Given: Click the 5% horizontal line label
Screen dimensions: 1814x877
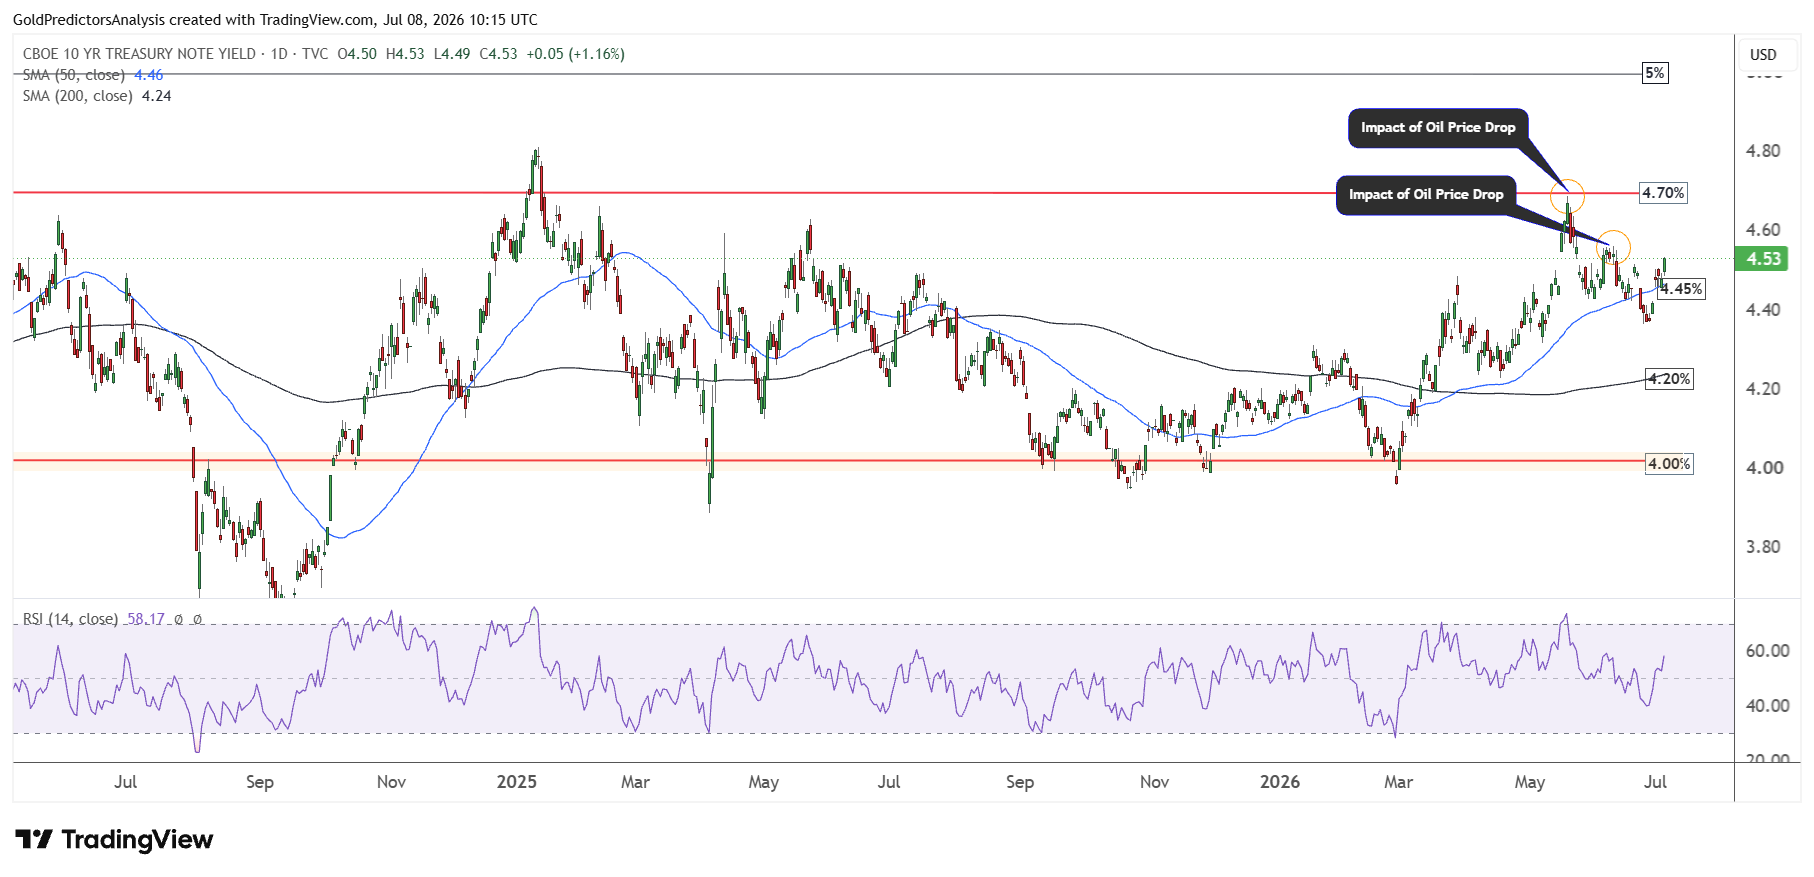Looking at the screenshot, I should [1655, 73].
